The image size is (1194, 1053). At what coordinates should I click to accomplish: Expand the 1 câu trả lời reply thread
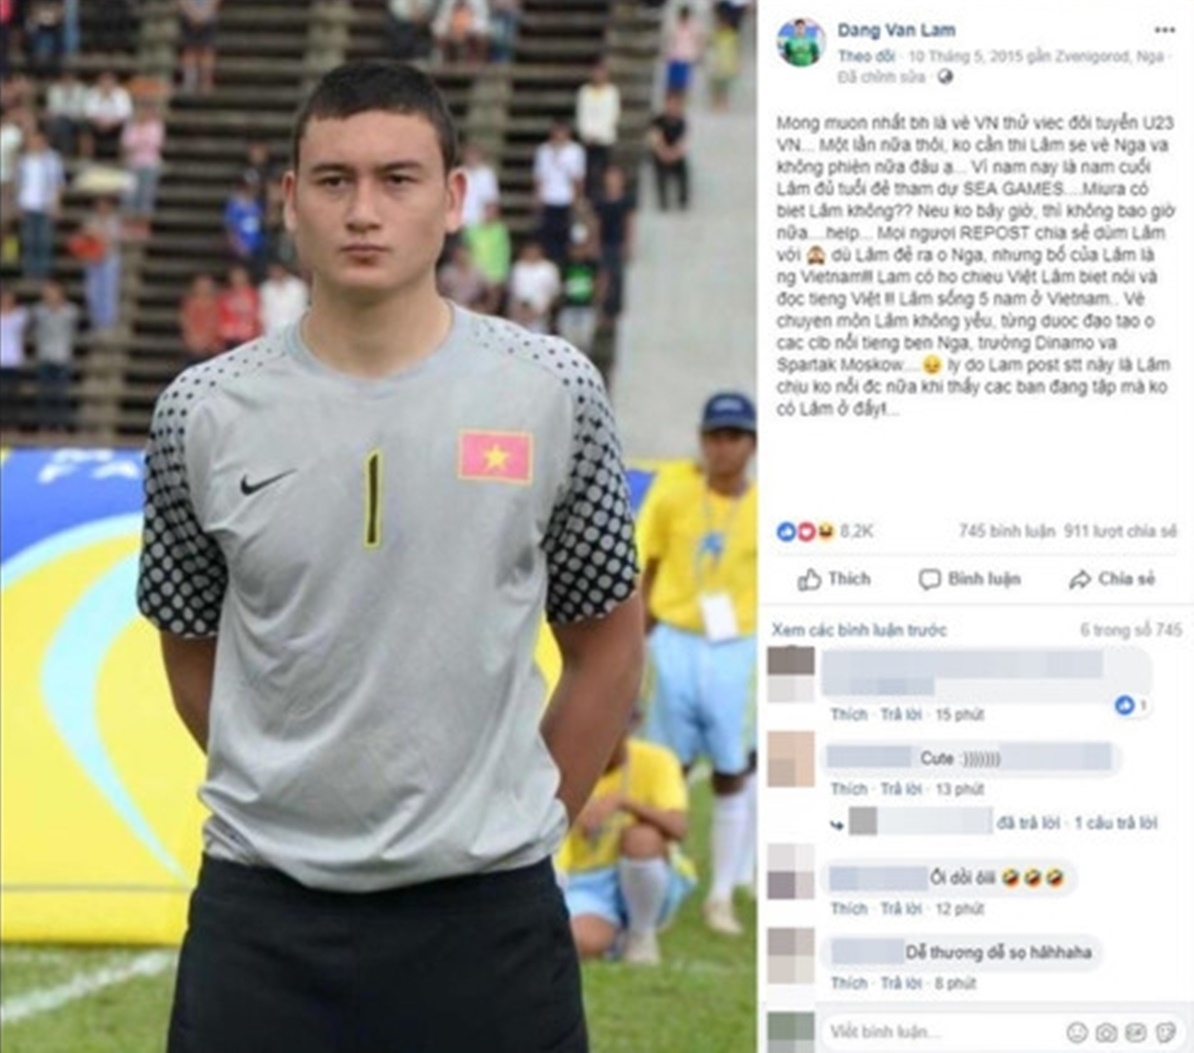coord(1116,823)
